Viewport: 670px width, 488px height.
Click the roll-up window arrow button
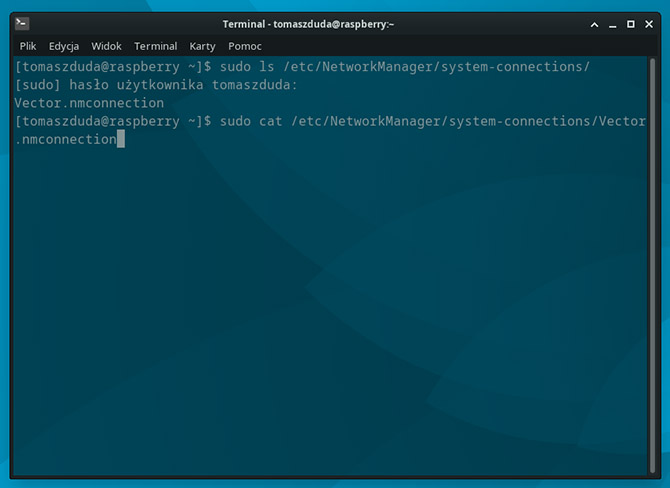coord(594,25)
